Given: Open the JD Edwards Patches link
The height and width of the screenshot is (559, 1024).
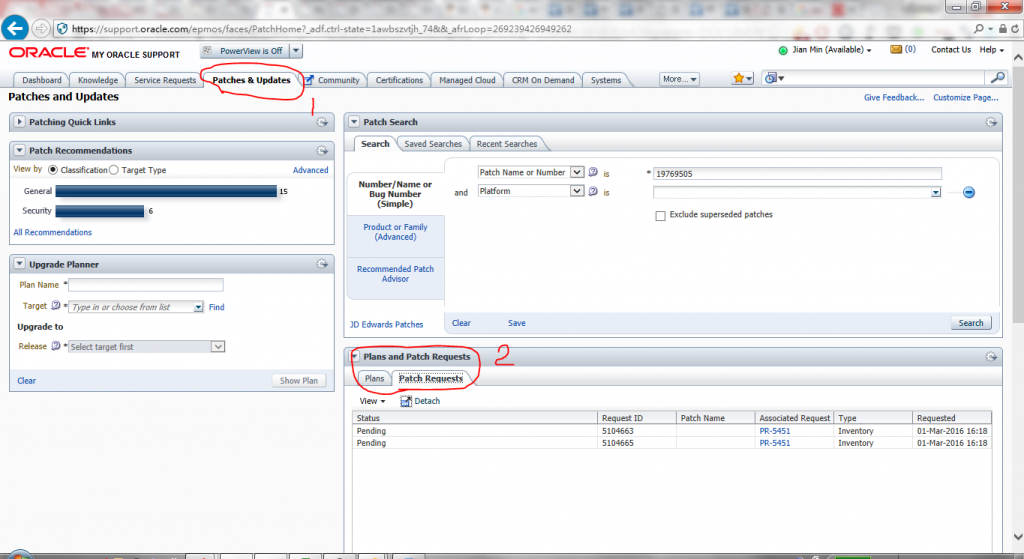Looking at the screenshot, I should tap(386, 325).
